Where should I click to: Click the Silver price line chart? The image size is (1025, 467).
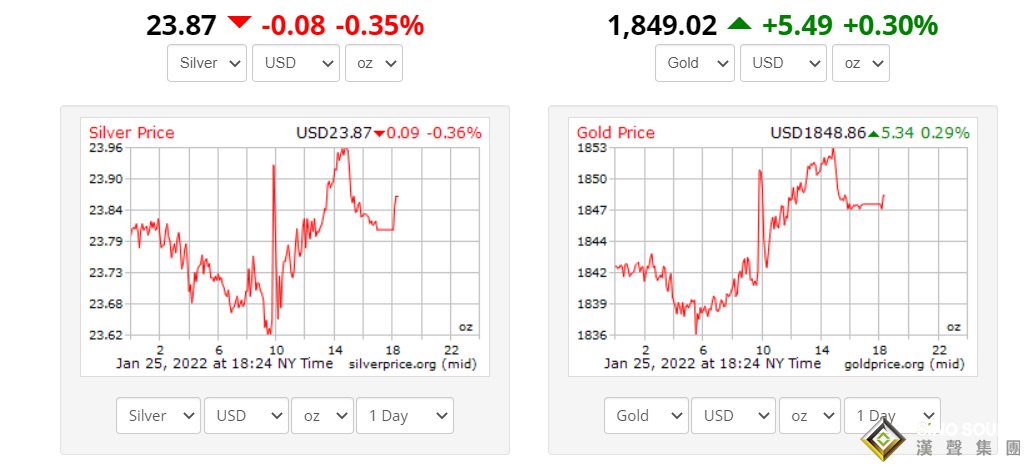290,240
